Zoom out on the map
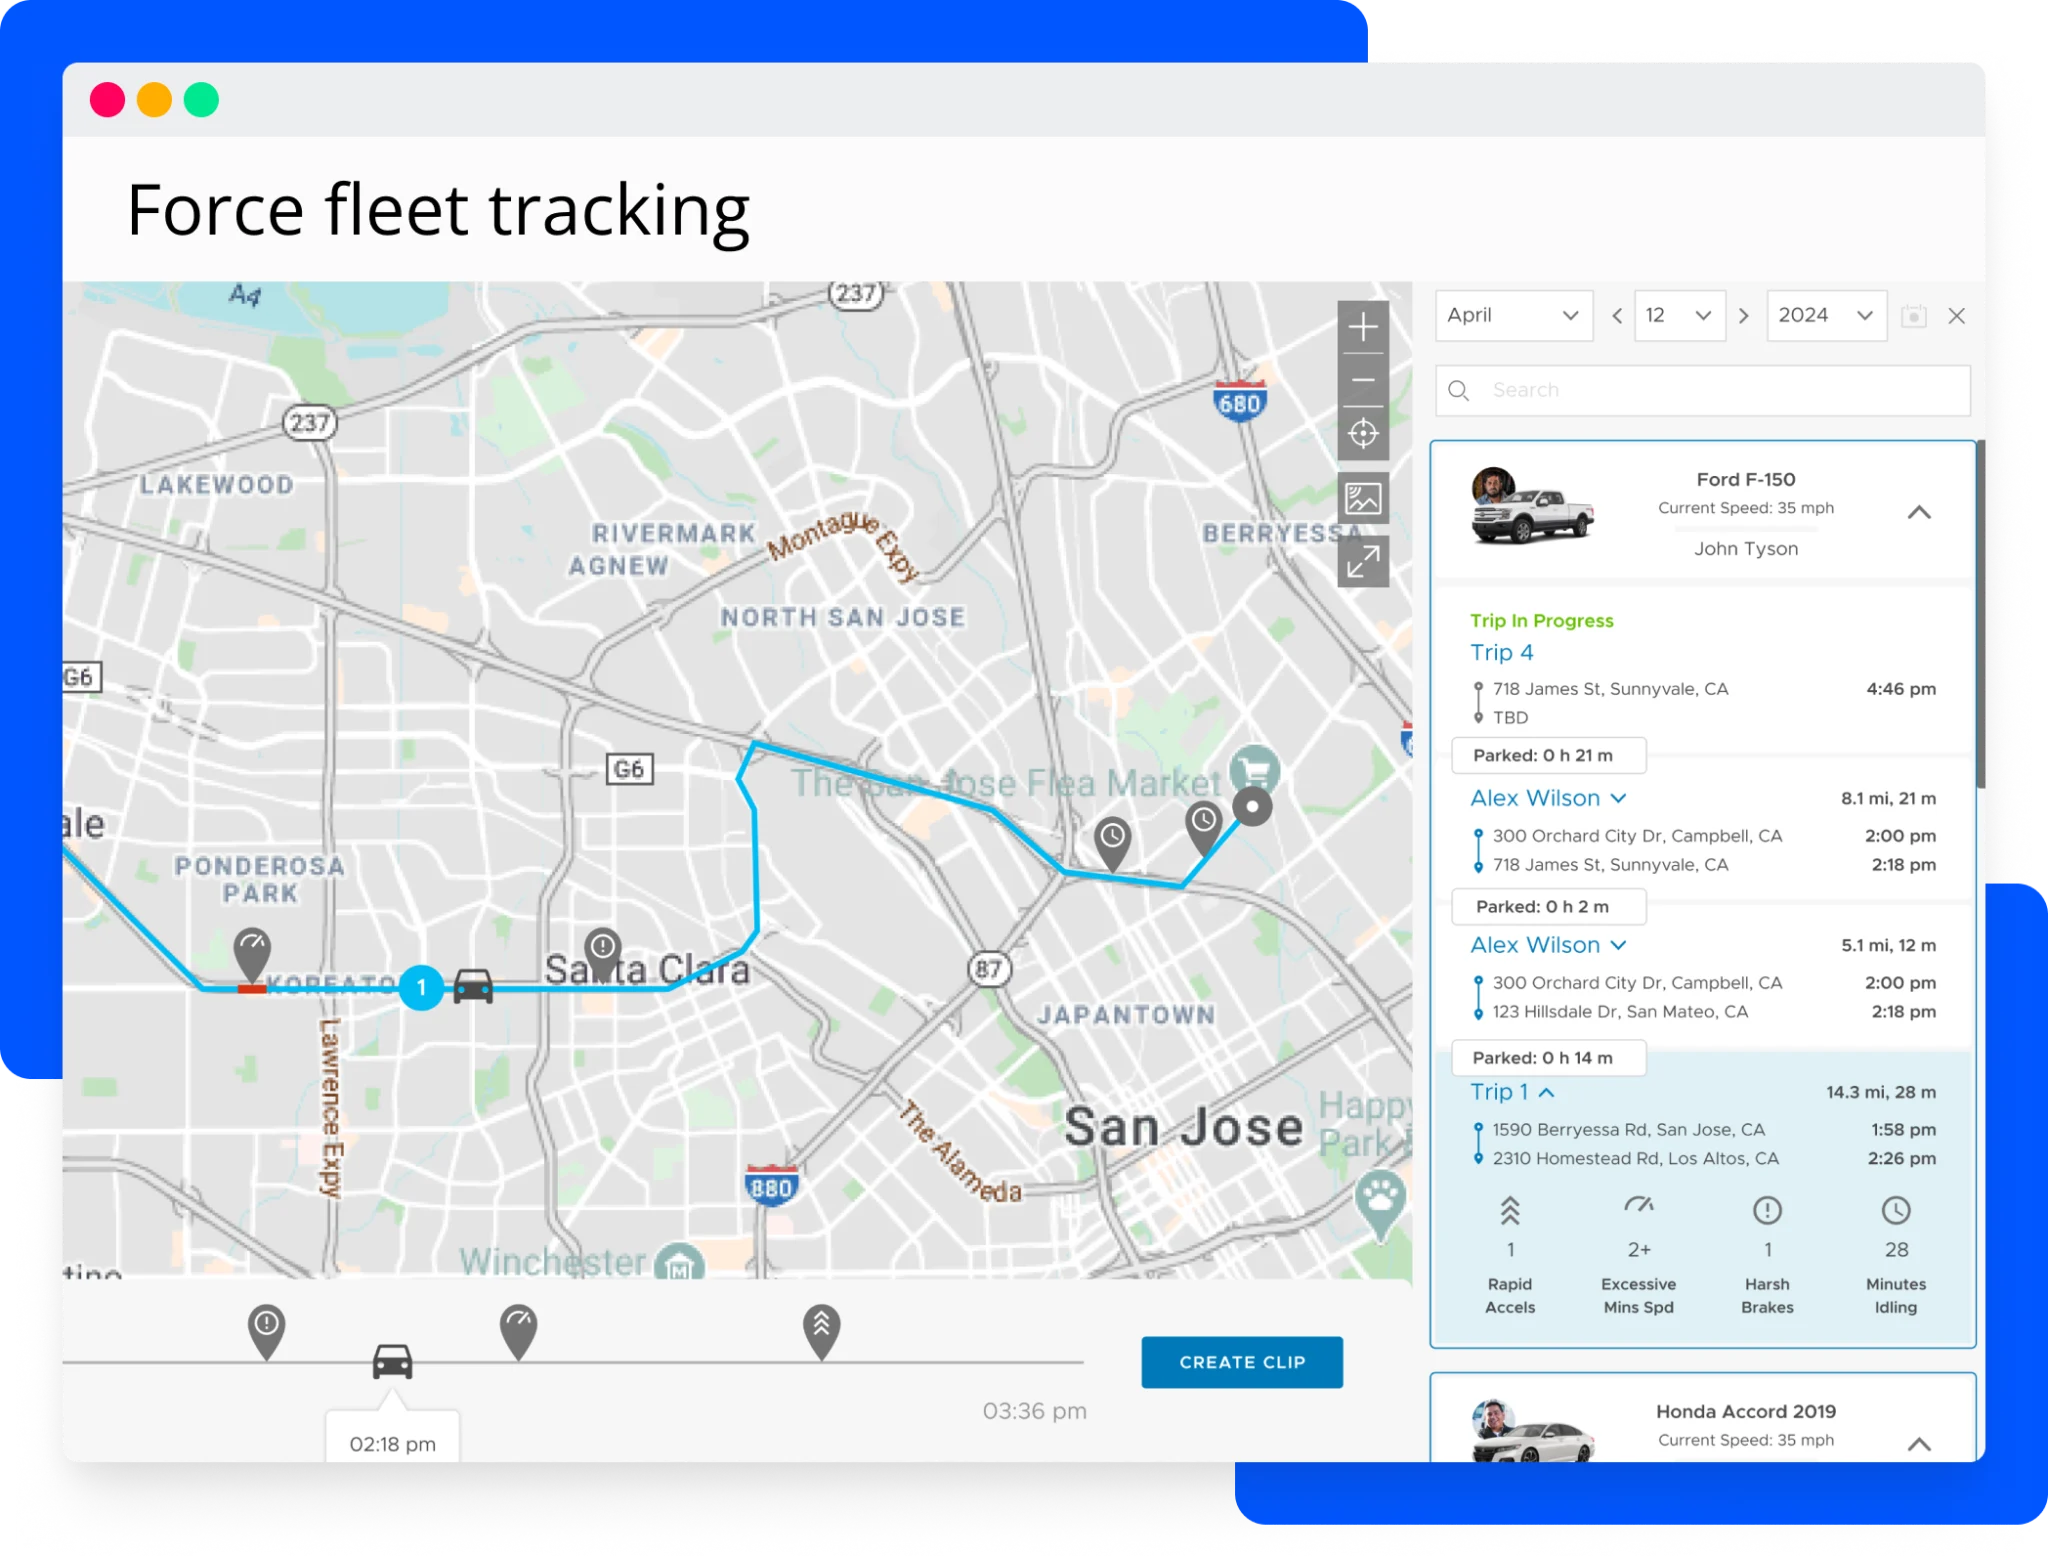The width and height of the screenshot is (2048, 1556). pyautogui.click(x=1364, y=381)
